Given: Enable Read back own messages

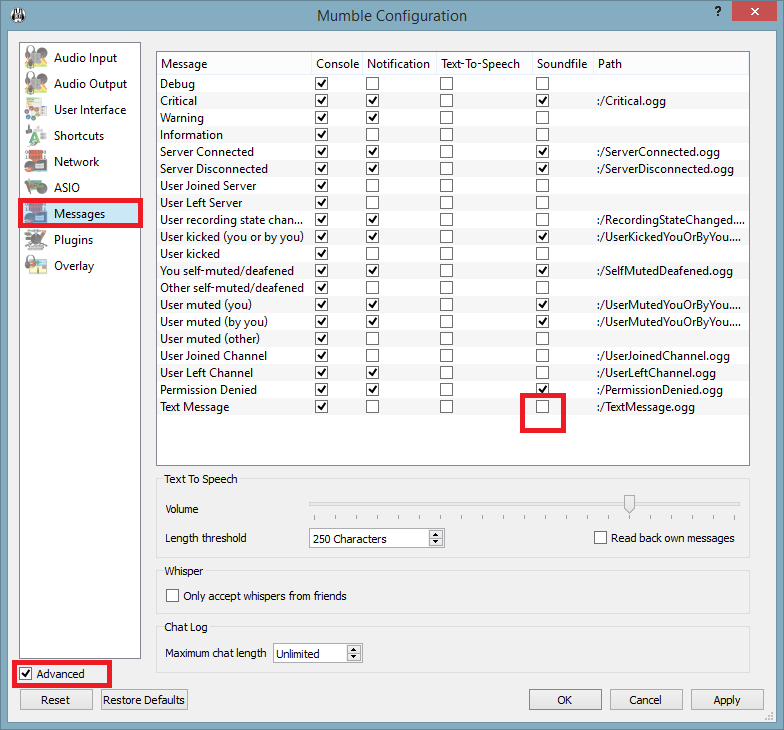Looking at the screenshot, I should tap(600, 538).
